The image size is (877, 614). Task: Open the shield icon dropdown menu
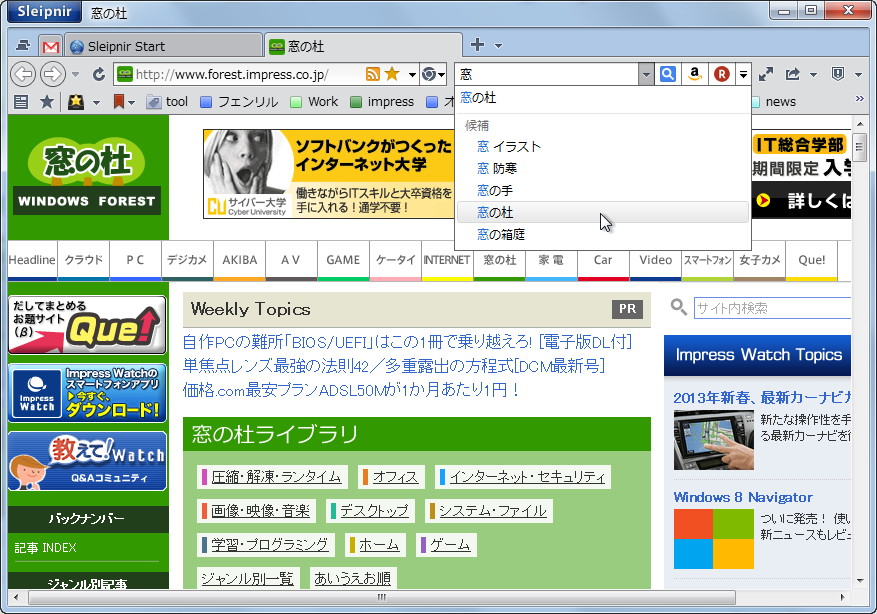(857, 74)
